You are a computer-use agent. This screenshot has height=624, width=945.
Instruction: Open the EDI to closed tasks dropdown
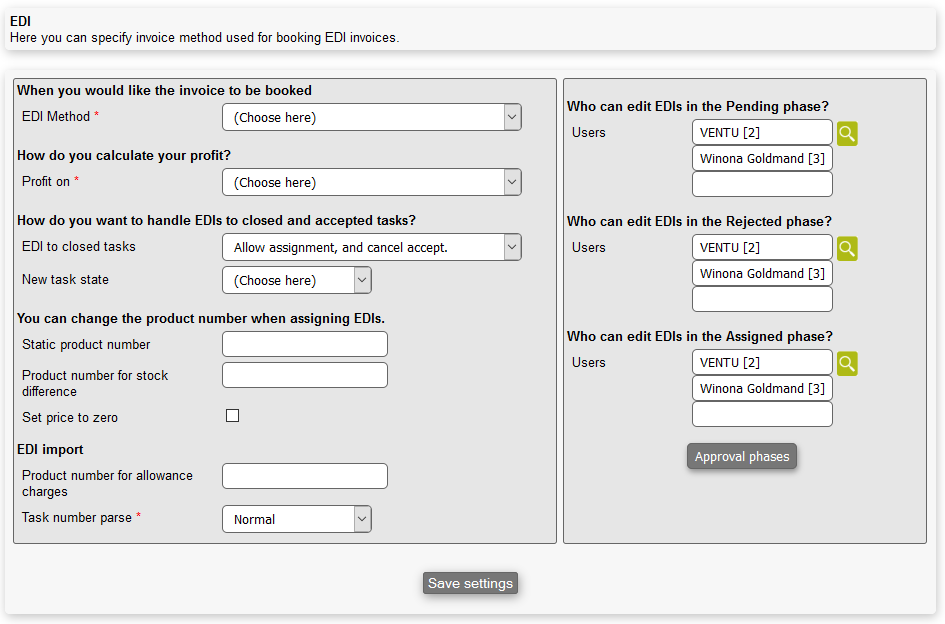371,247
